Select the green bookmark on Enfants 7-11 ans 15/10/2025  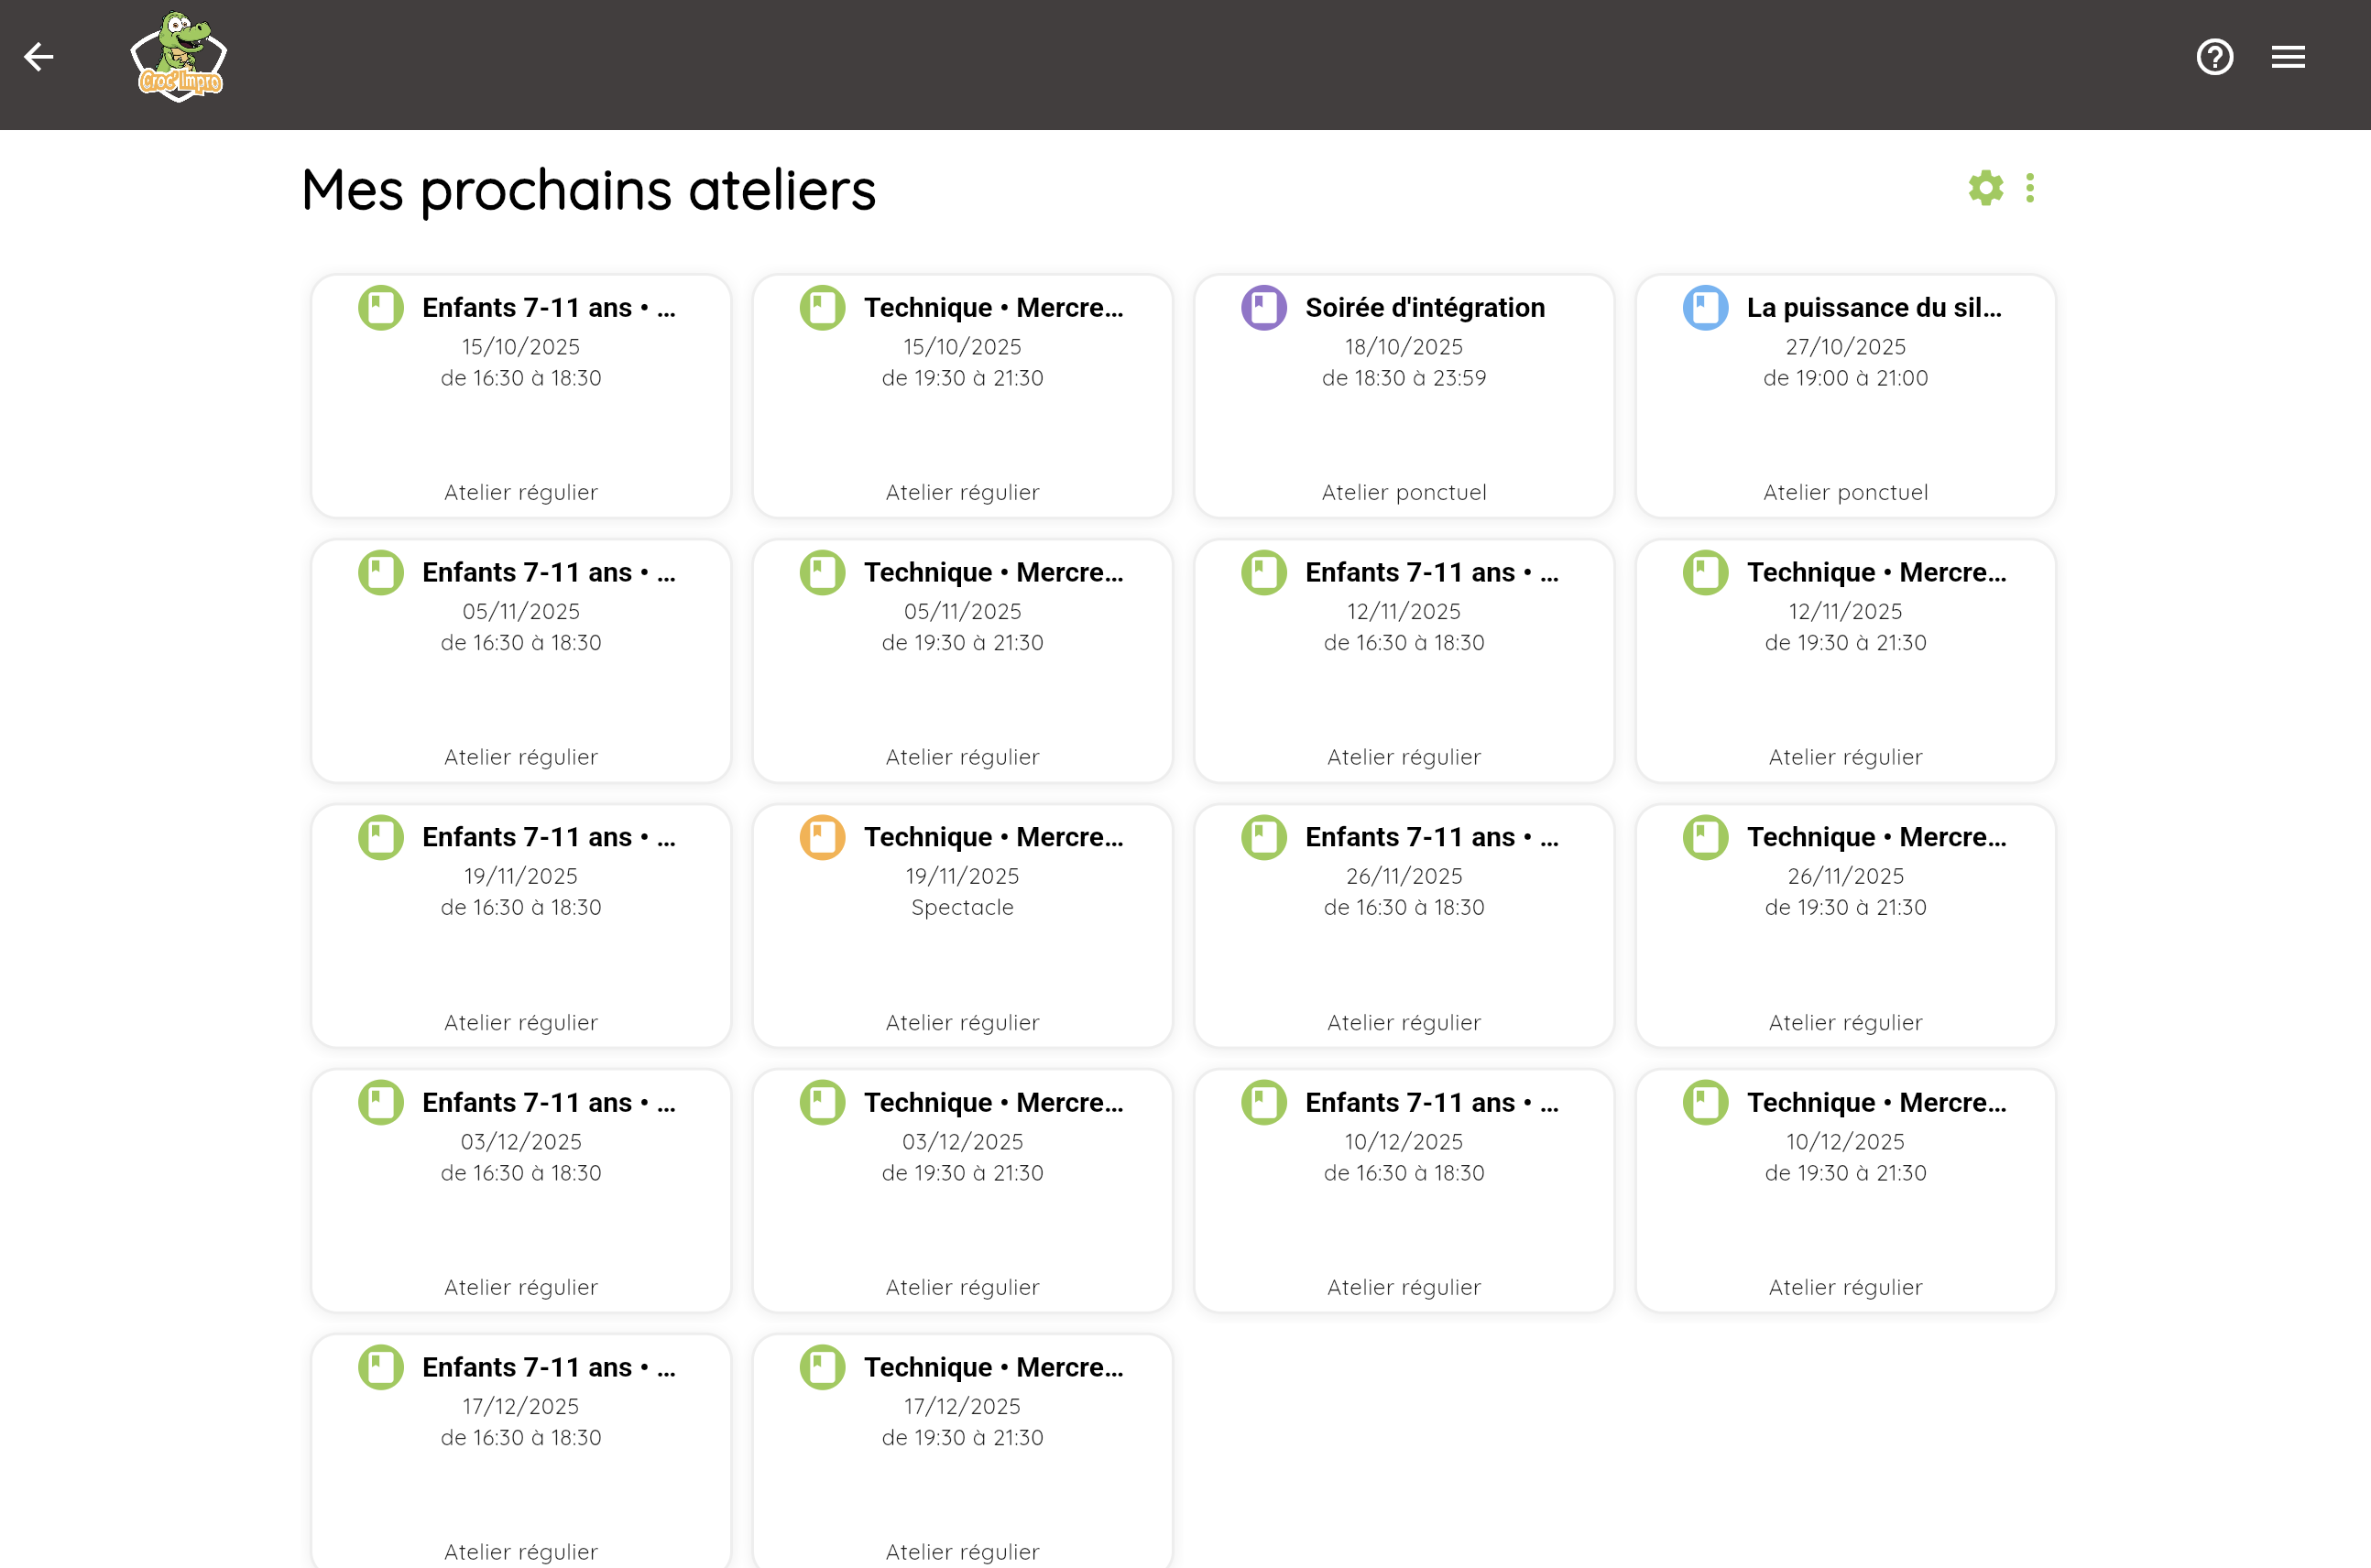pos(381,307)
